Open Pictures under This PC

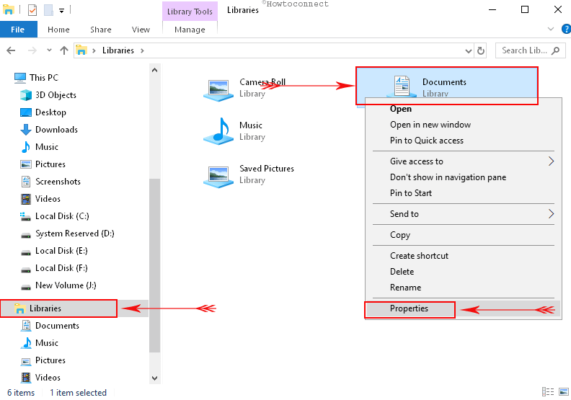(43, 164)
